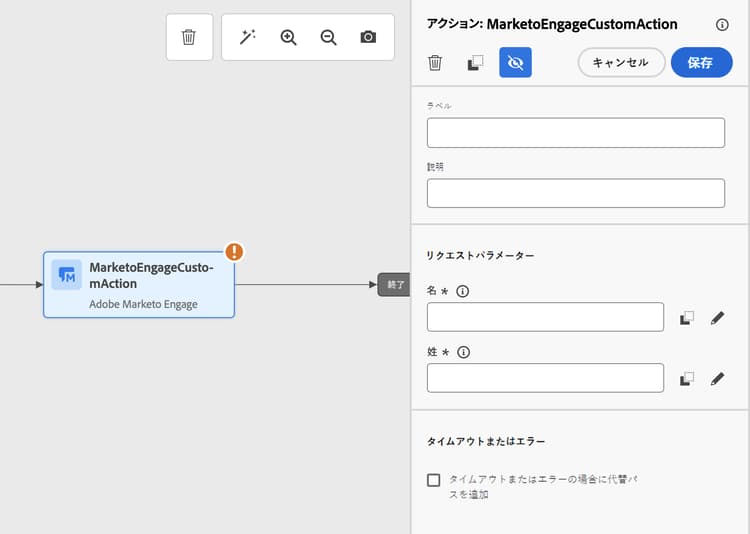Click the 保存 button
The height and width of the screenshot is (534, 750).
[701, 63]
